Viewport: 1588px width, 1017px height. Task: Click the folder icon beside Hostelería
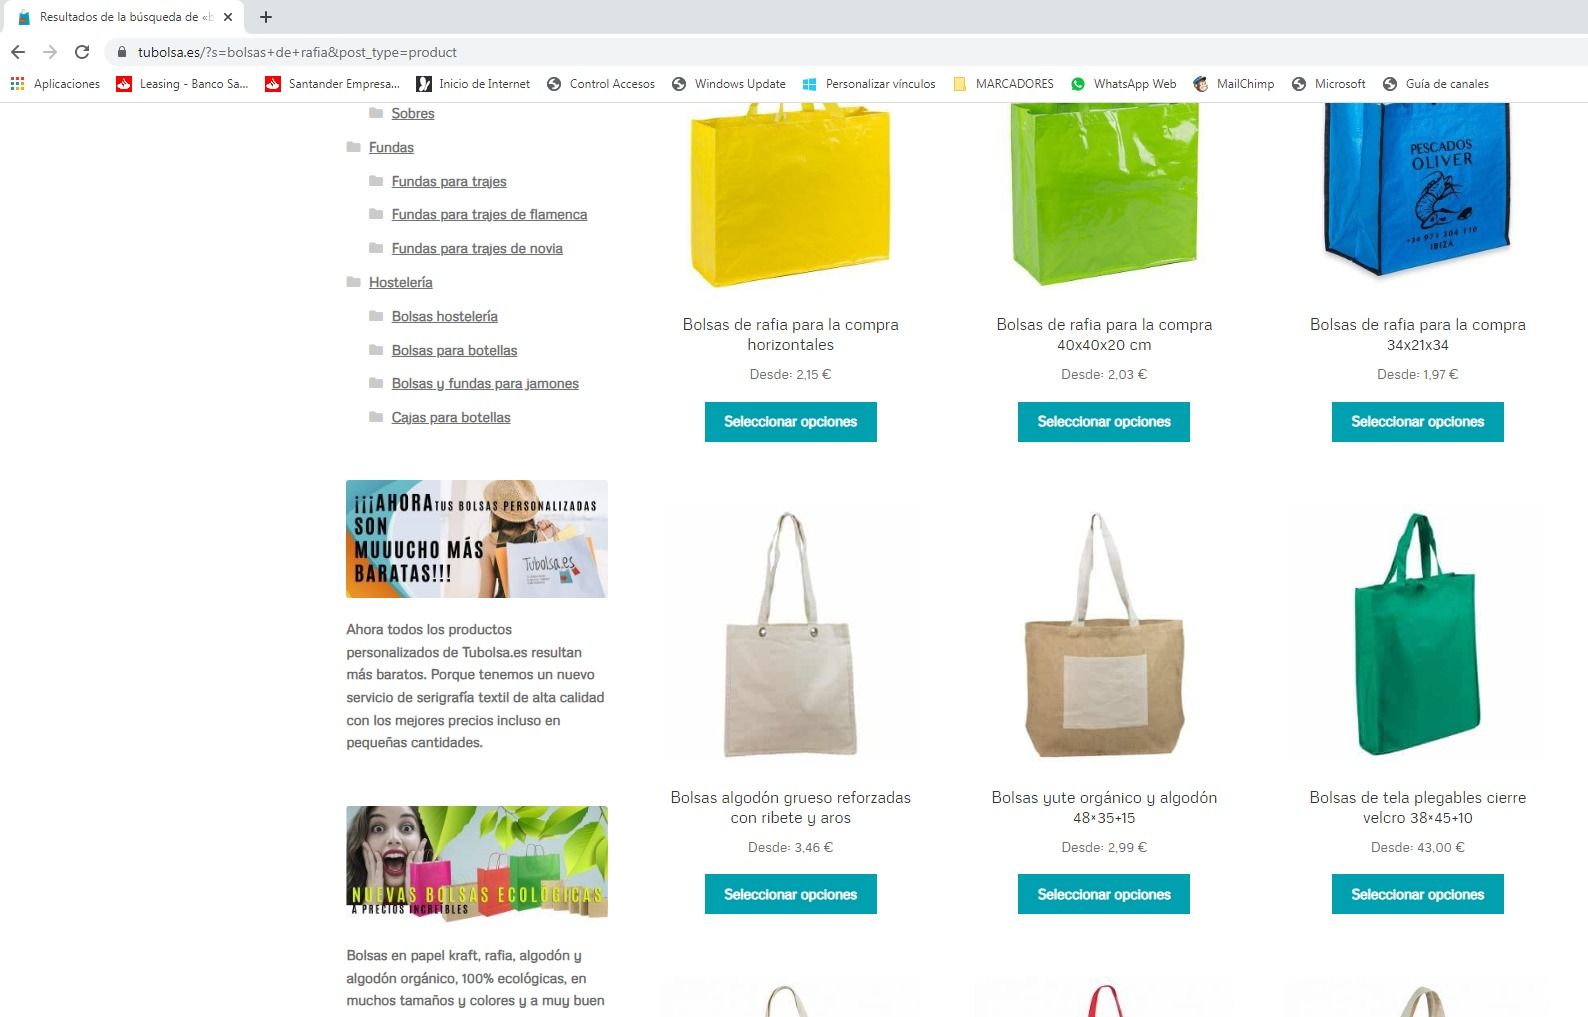353,282
